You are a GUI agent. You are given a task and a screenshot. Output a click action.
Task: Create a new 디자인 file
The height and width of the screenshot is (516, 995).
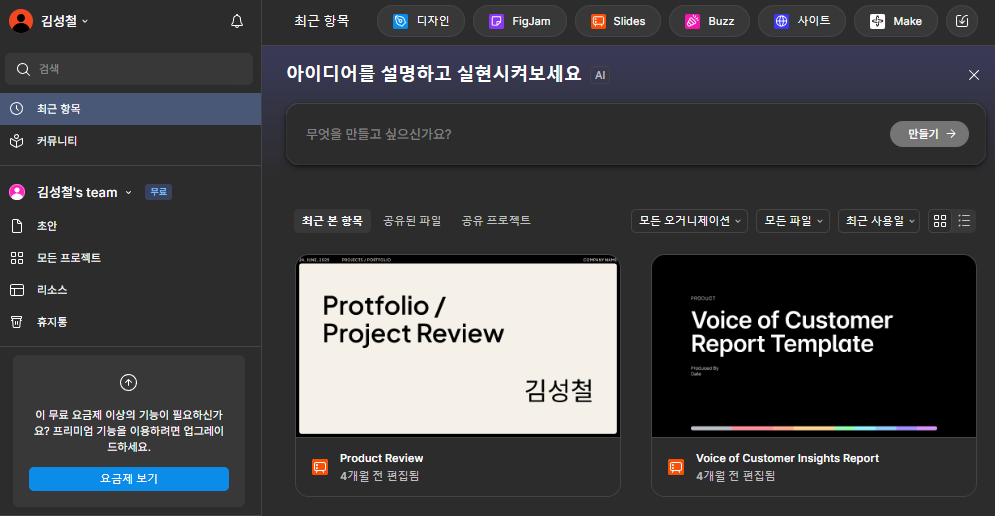421,21
